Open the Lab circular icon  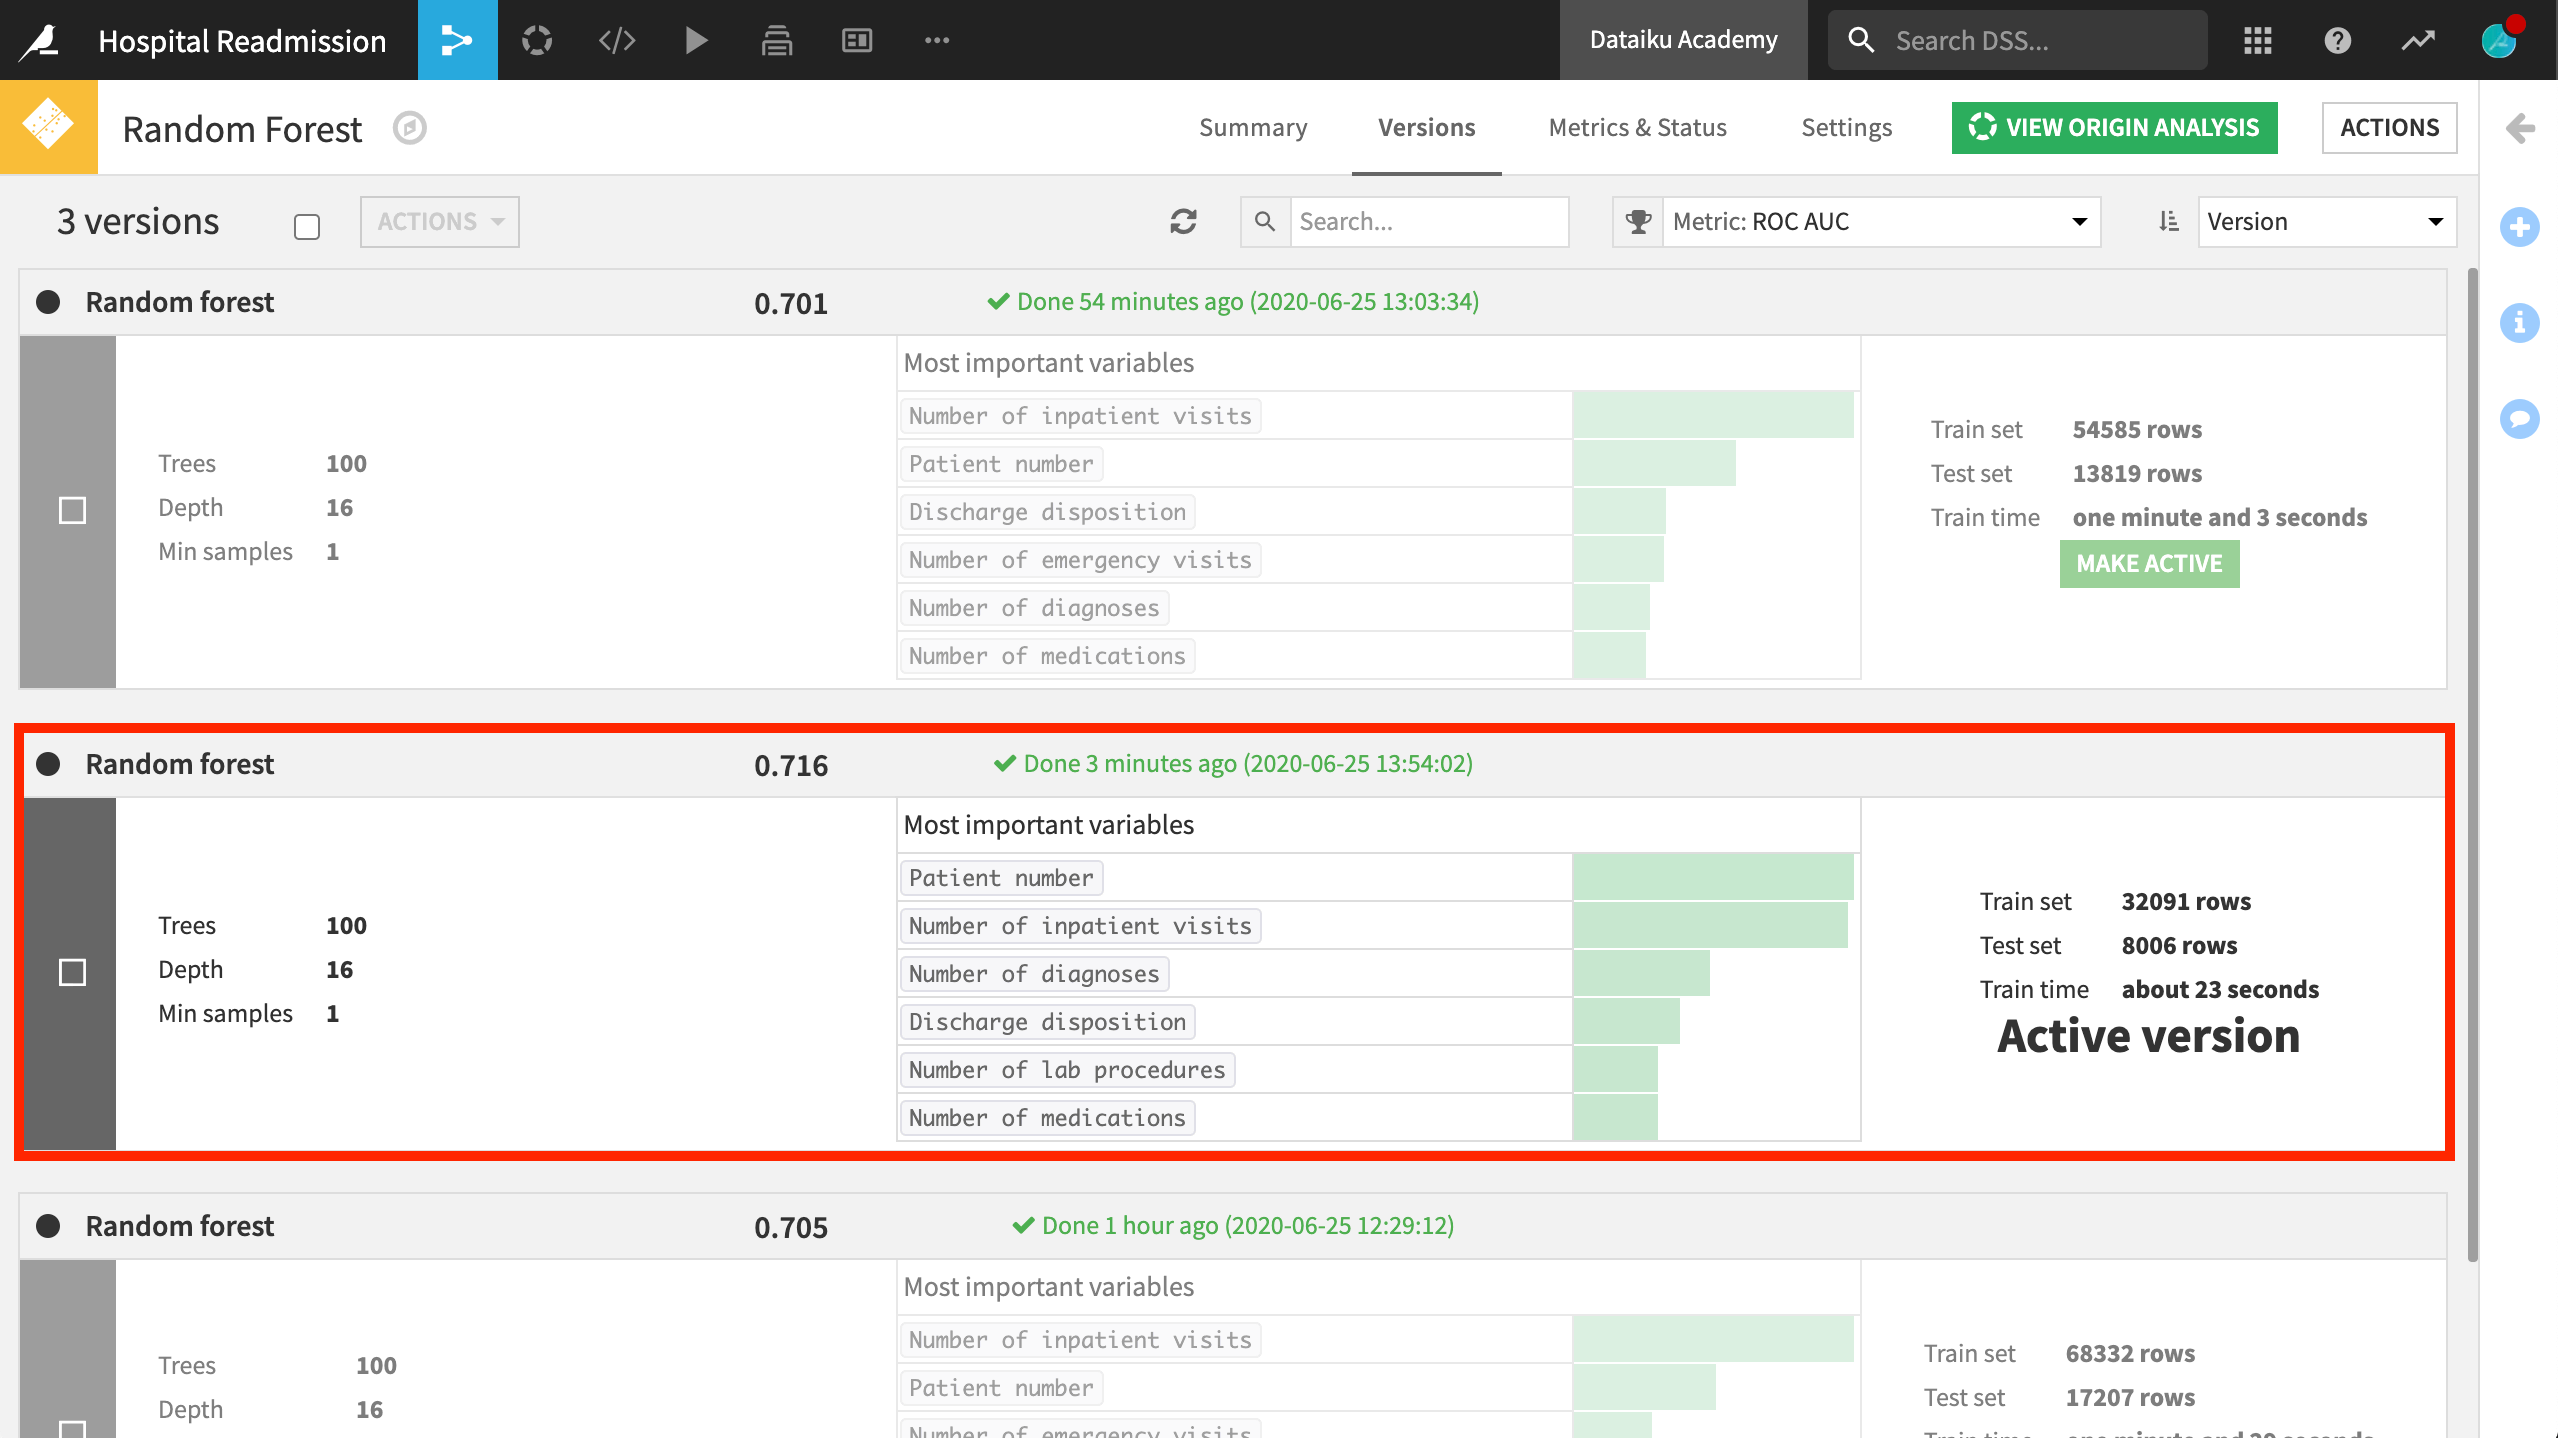point(537,40)
